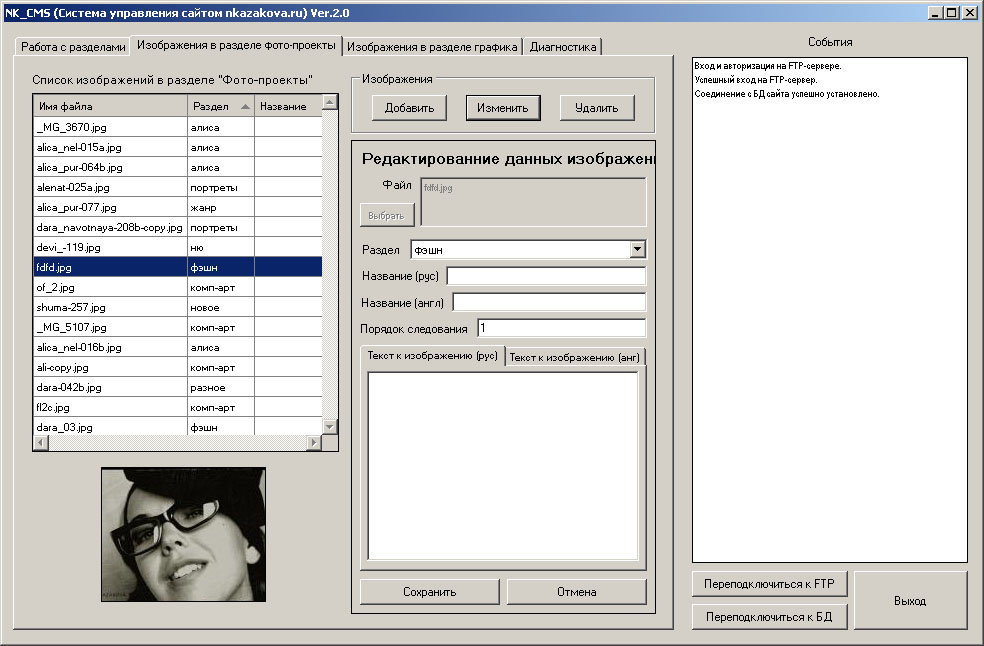Viewport: 984px width, 646px height.
Task: Click the horizontal scrollbar right arrow
Action: [x=313, y=442]
